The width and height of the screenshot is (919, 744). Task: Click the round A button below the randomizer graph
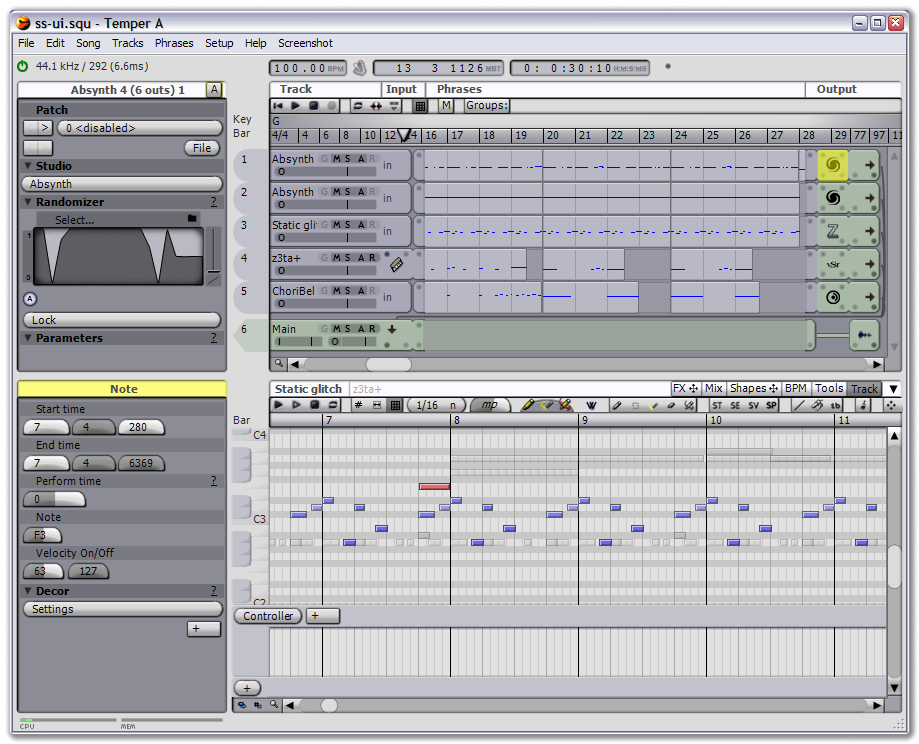[30, 299]
